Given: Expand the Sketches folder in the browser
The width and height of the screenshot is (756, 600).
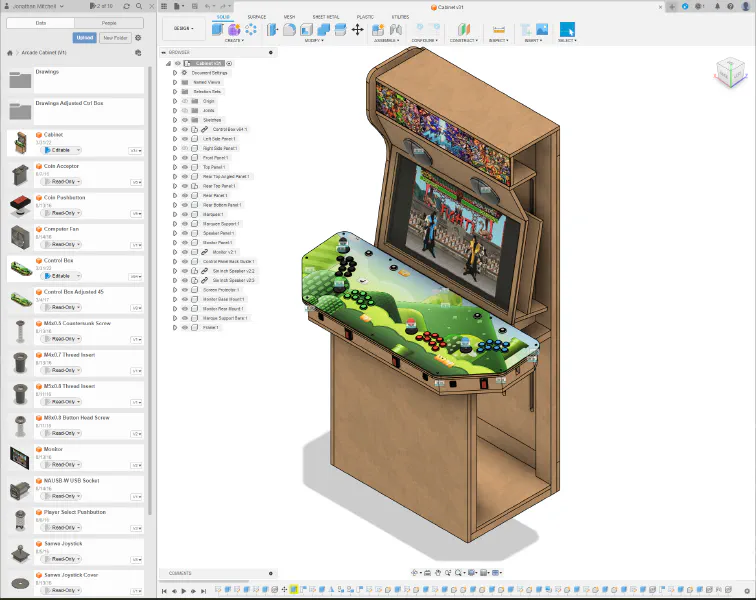Looking at the screenshot, I should tap(174, 120).
